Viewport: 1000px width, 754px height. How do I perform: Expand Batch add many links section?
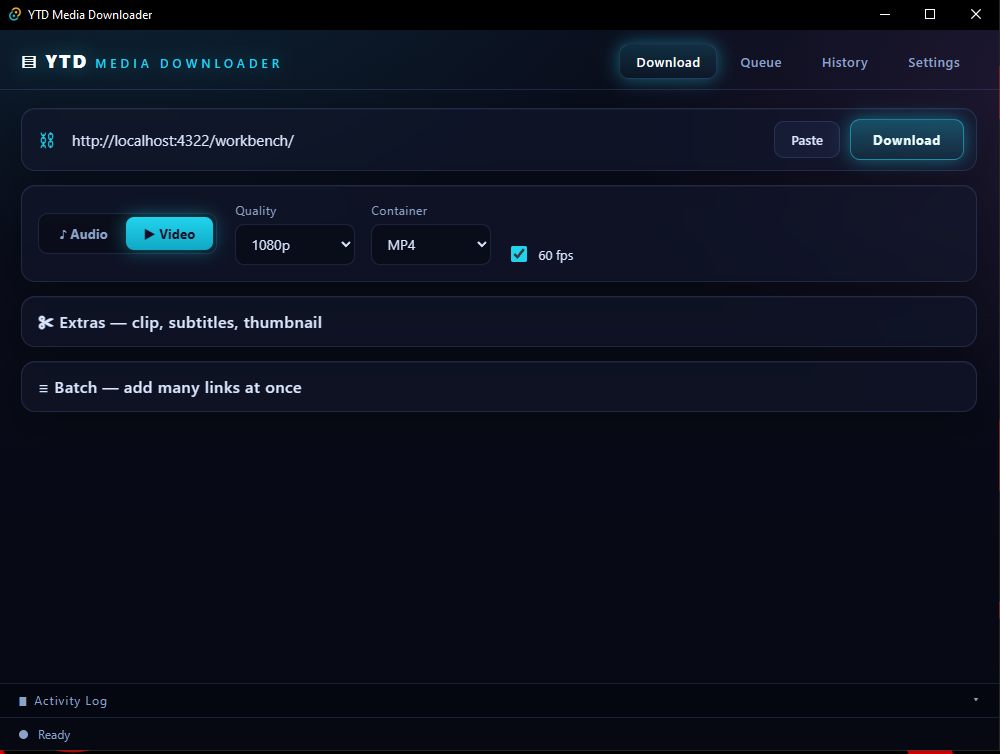pos(499,387)
